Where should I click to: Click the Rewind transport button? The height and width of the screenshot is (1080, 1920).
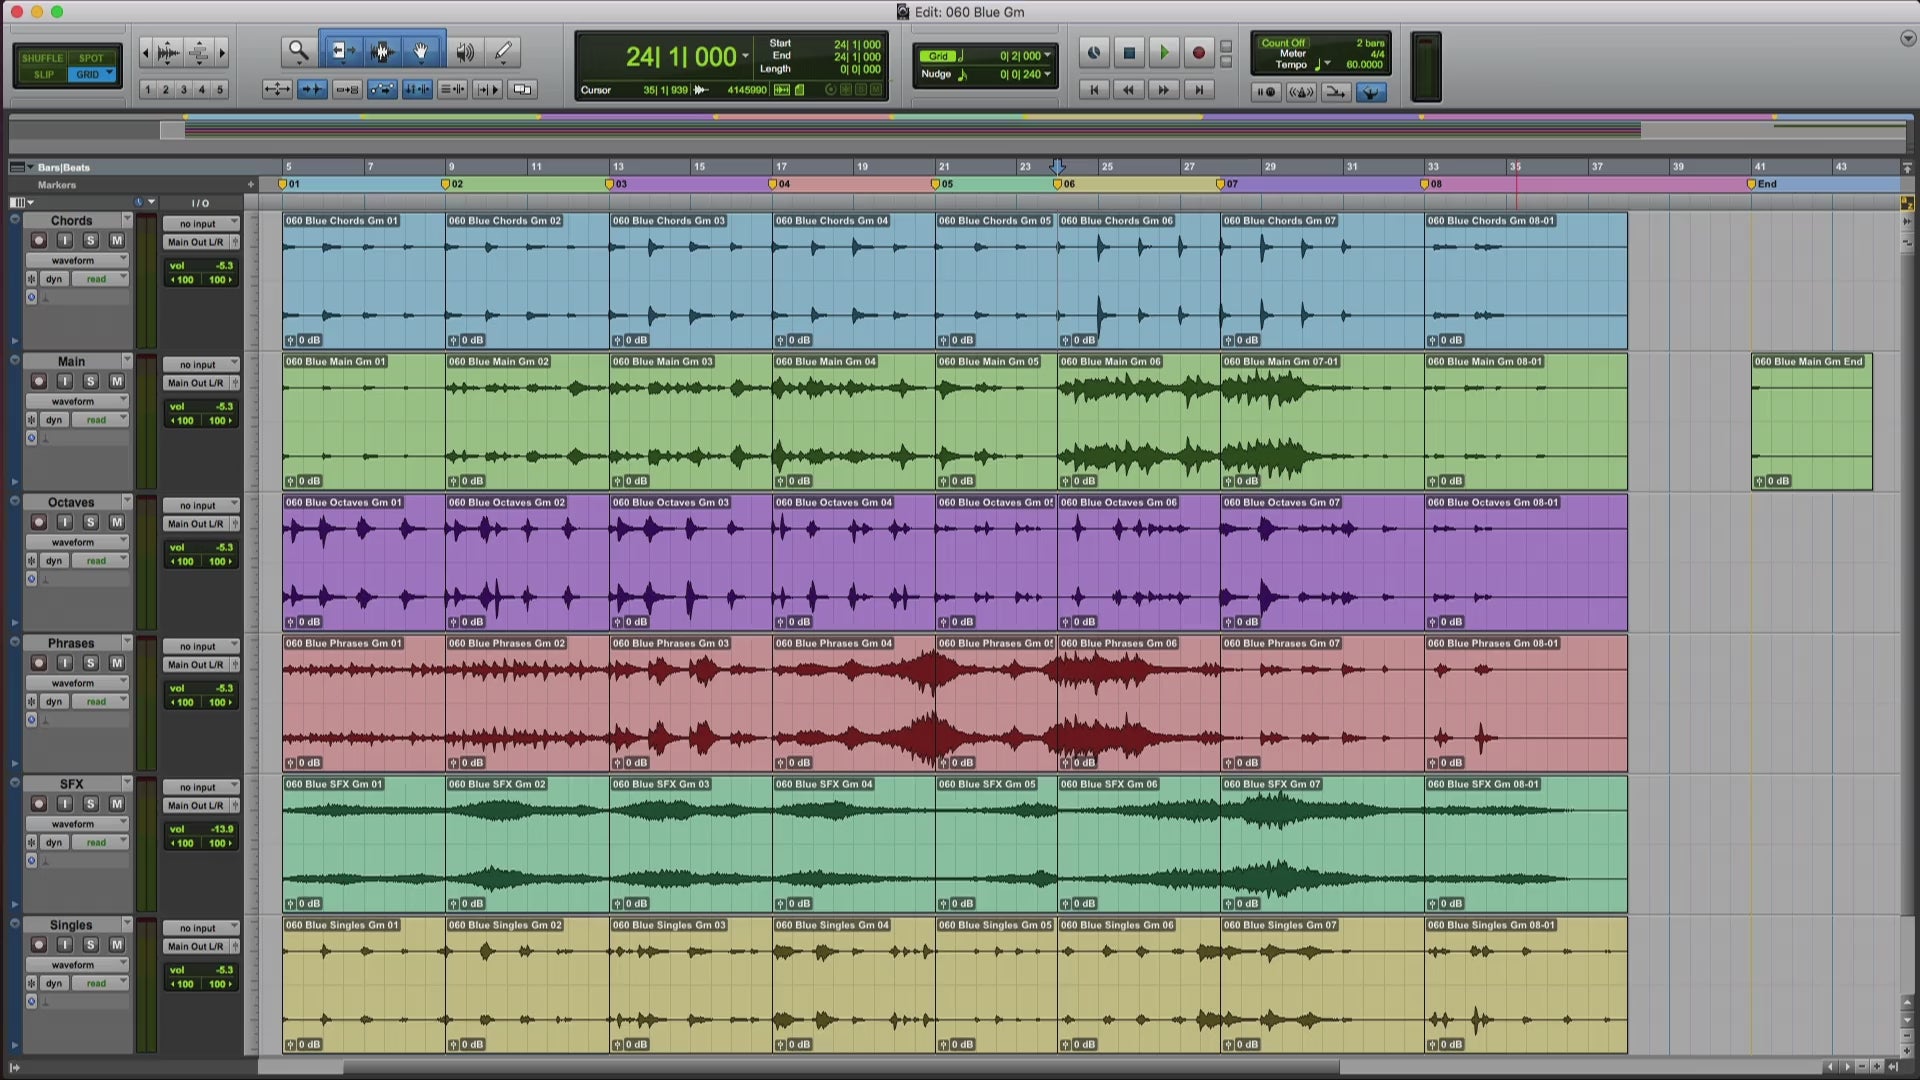[1129, 90]
